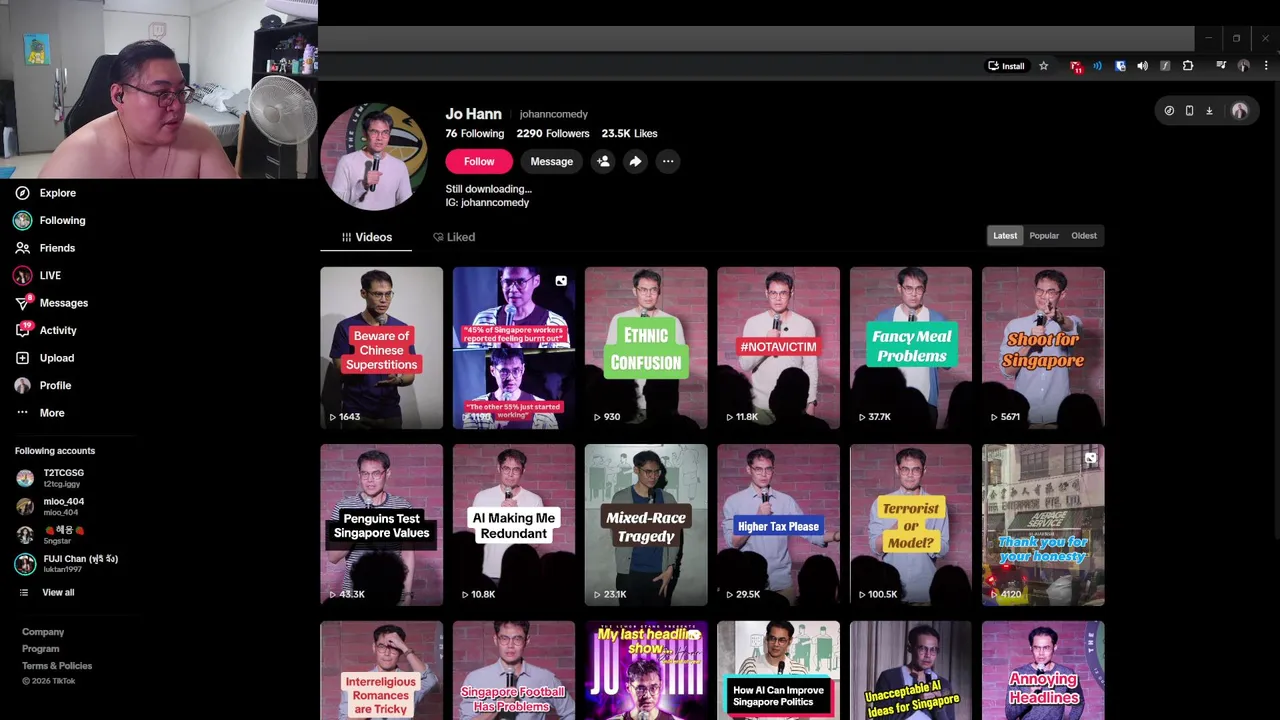Open the Thank you for your honesty post
Viewport: 1280px width, 720px height.
[x=1043, y=525]
